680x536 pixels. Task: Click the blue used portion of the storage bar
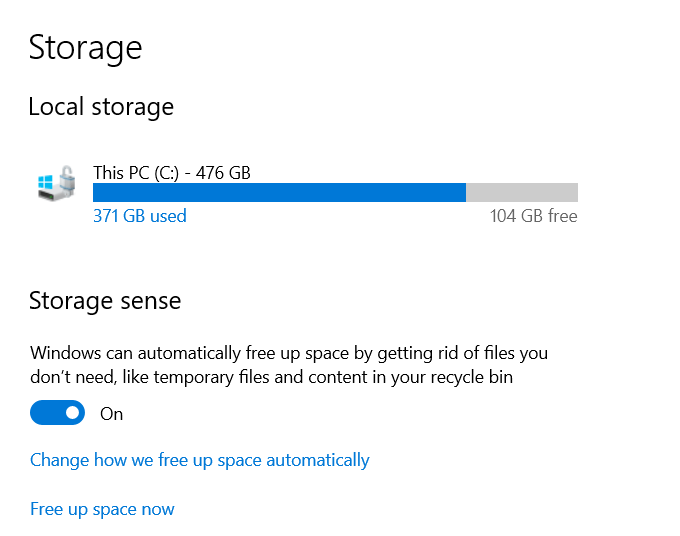pyautogui.click(x=279, y=194)
